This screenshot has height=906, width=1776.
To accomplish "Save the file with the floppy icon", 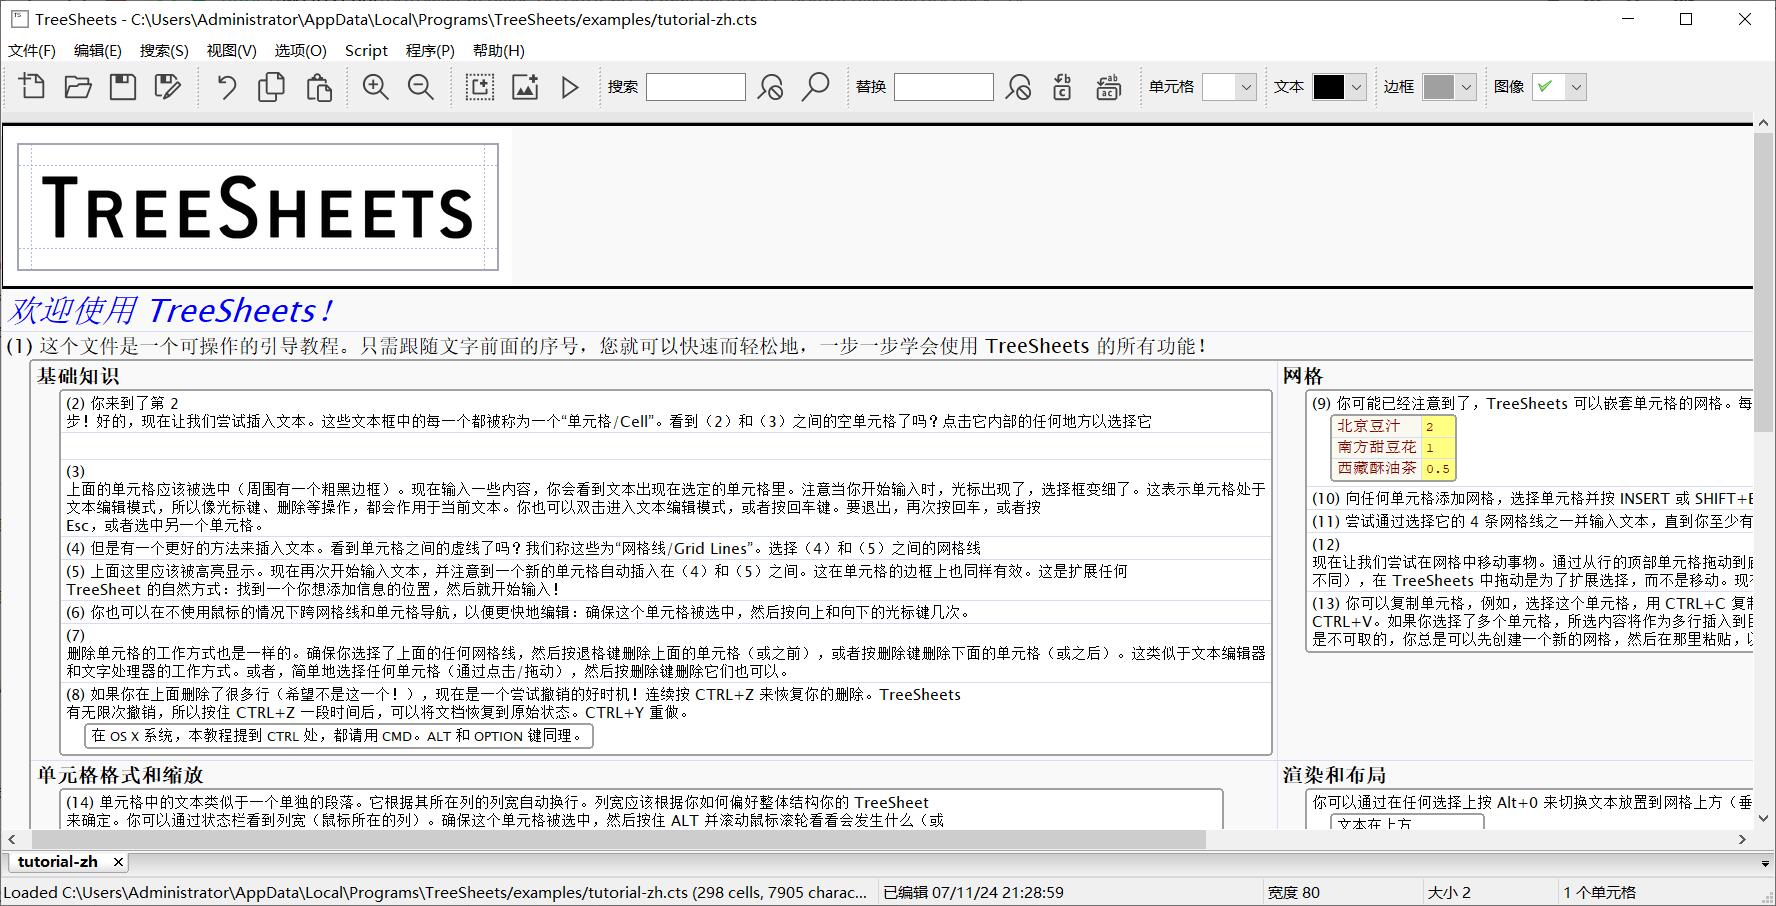I will (x=123, y=87).
